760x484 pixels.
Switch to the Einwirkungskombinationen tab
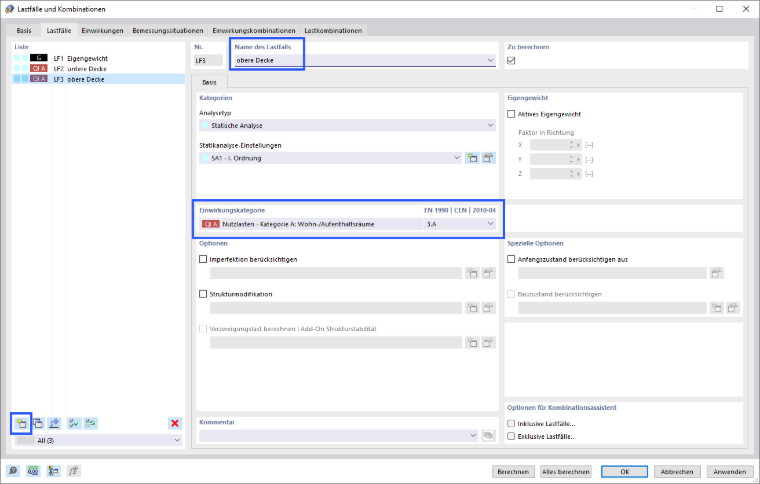point(253,31)
